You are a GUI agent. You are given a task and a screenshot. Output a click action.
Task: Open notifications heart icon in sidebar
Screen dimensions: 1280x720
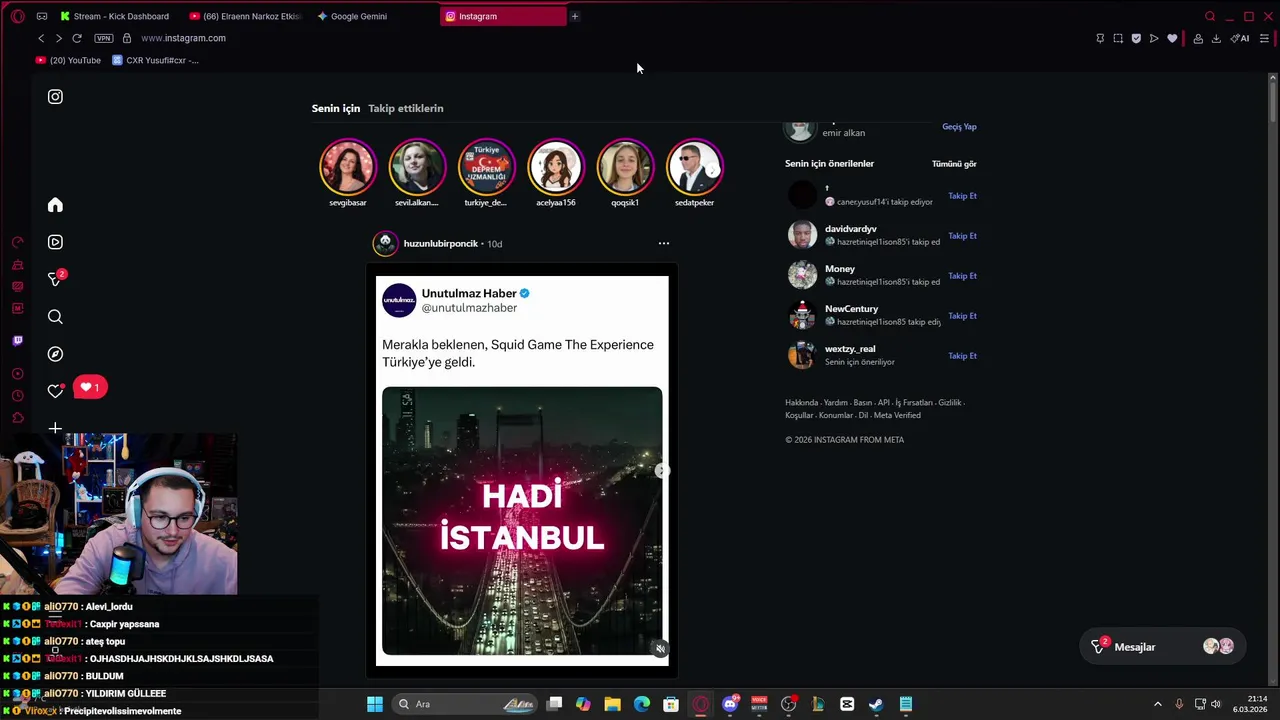point(55,391)
